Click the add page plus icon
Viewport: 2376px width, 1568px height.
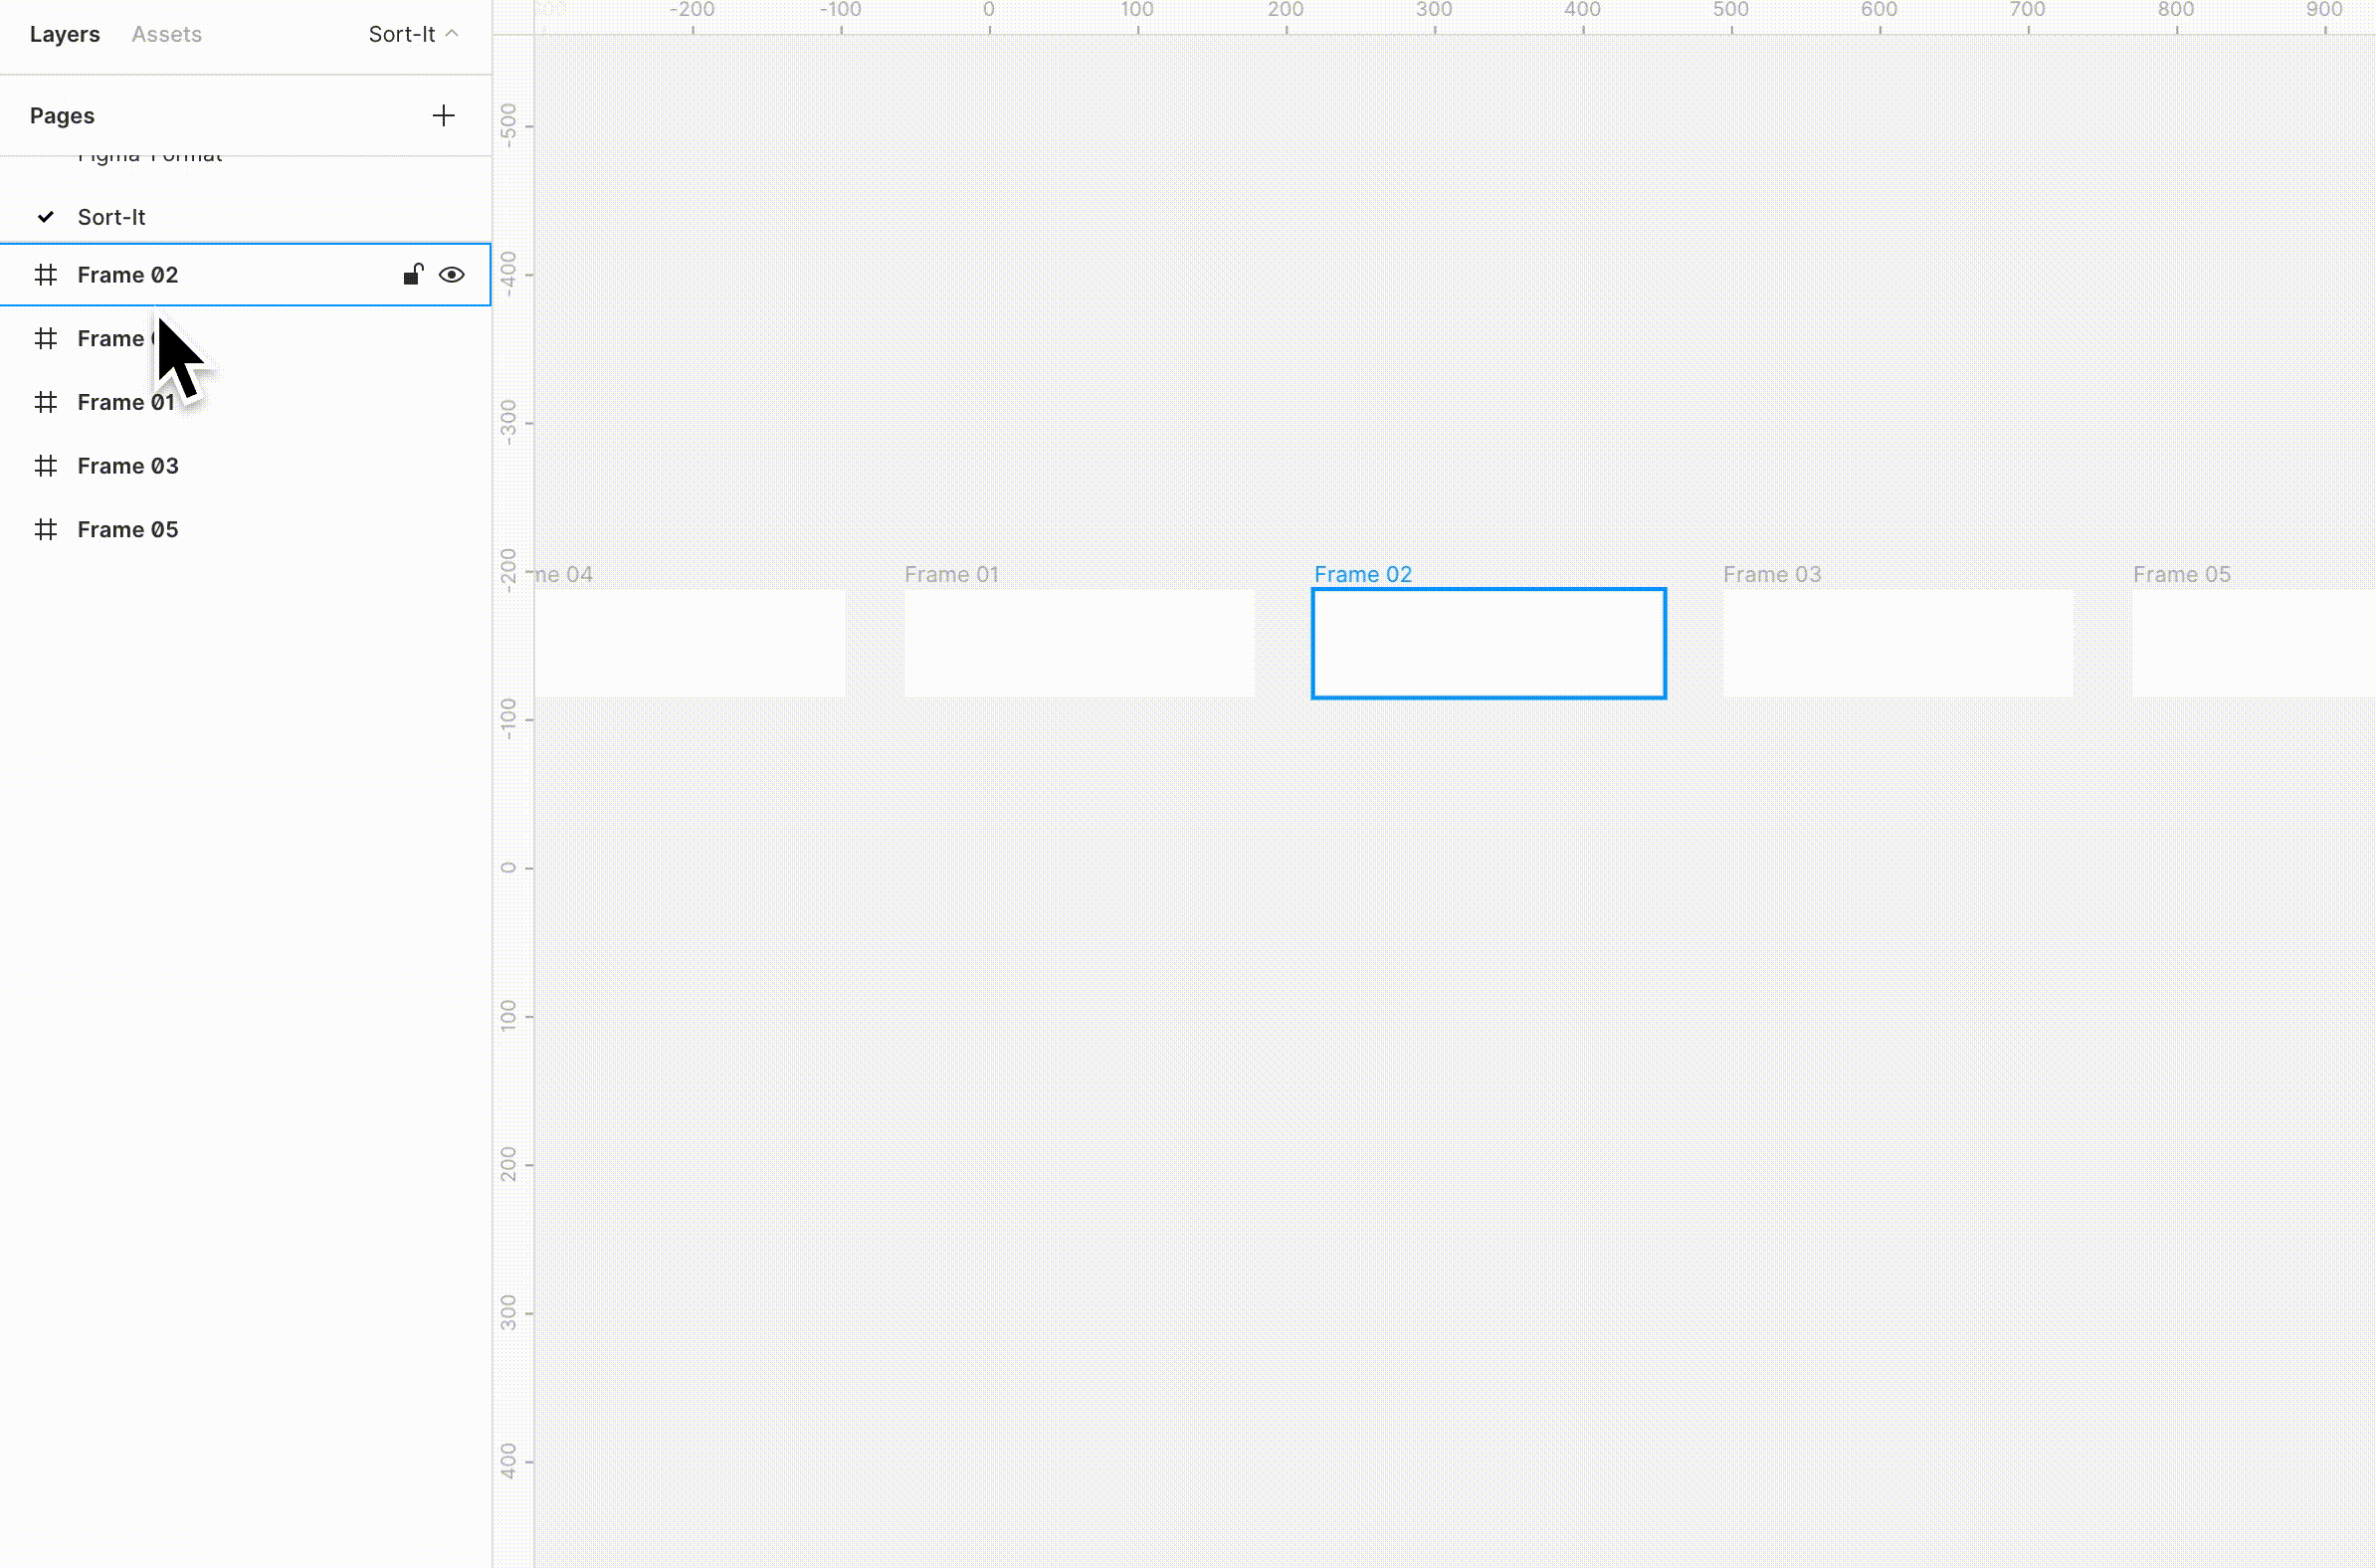pyautogui.click(x=443, y=116)
